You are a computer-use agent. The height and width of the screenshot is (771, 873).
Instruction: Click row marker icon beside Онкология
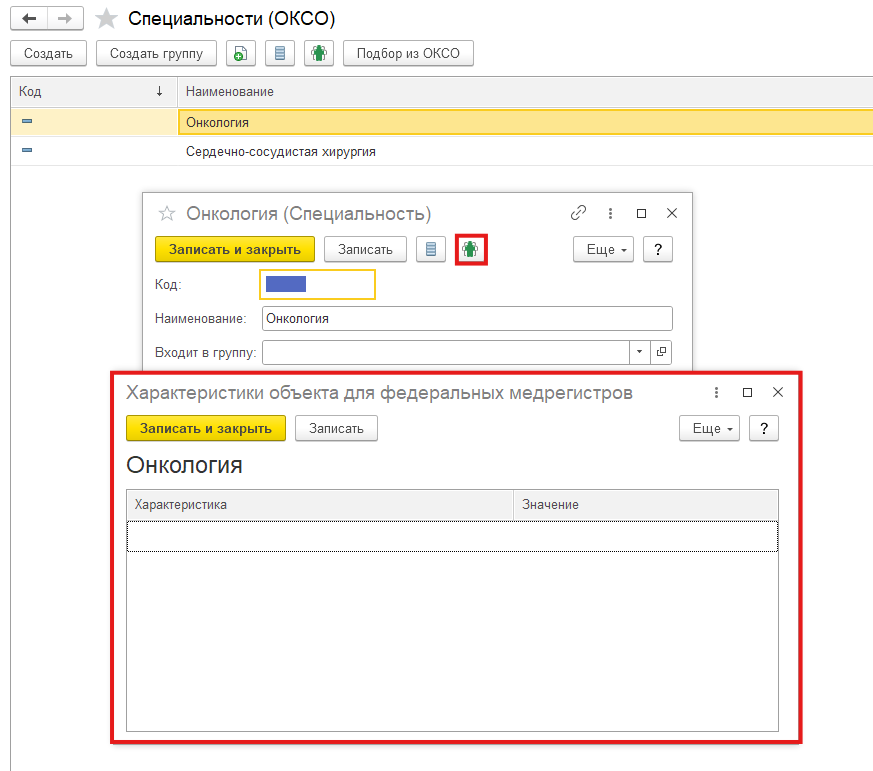(27, 121)
